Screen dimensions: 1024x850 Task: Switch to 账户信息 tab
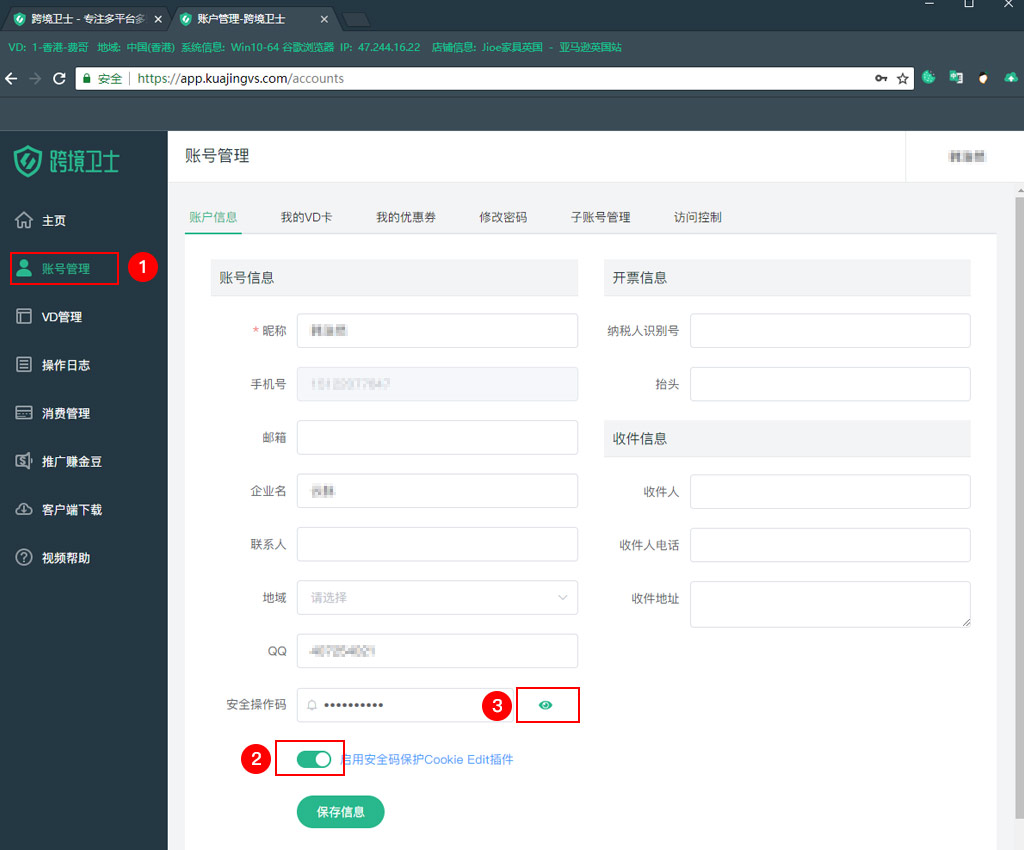pos(213,217)
